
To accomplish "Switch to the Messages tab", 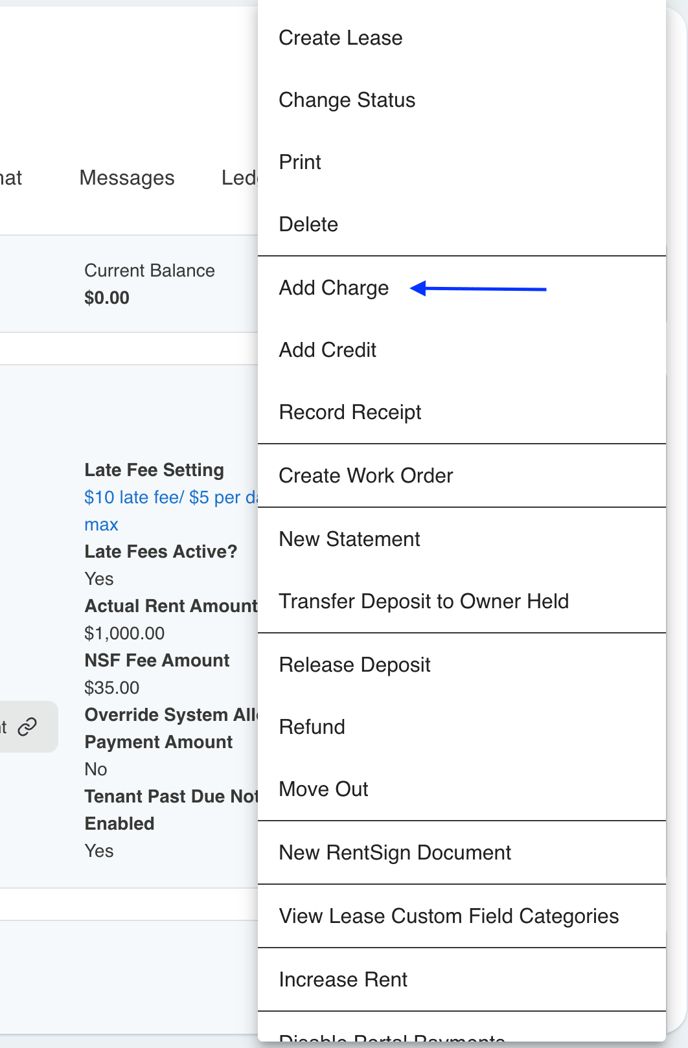I will coord(126,178).
